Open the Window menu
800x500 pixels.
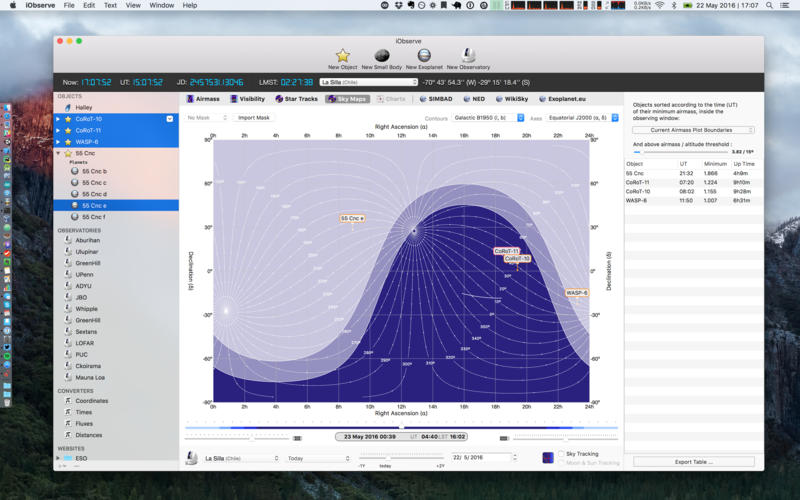pos(162,5)
